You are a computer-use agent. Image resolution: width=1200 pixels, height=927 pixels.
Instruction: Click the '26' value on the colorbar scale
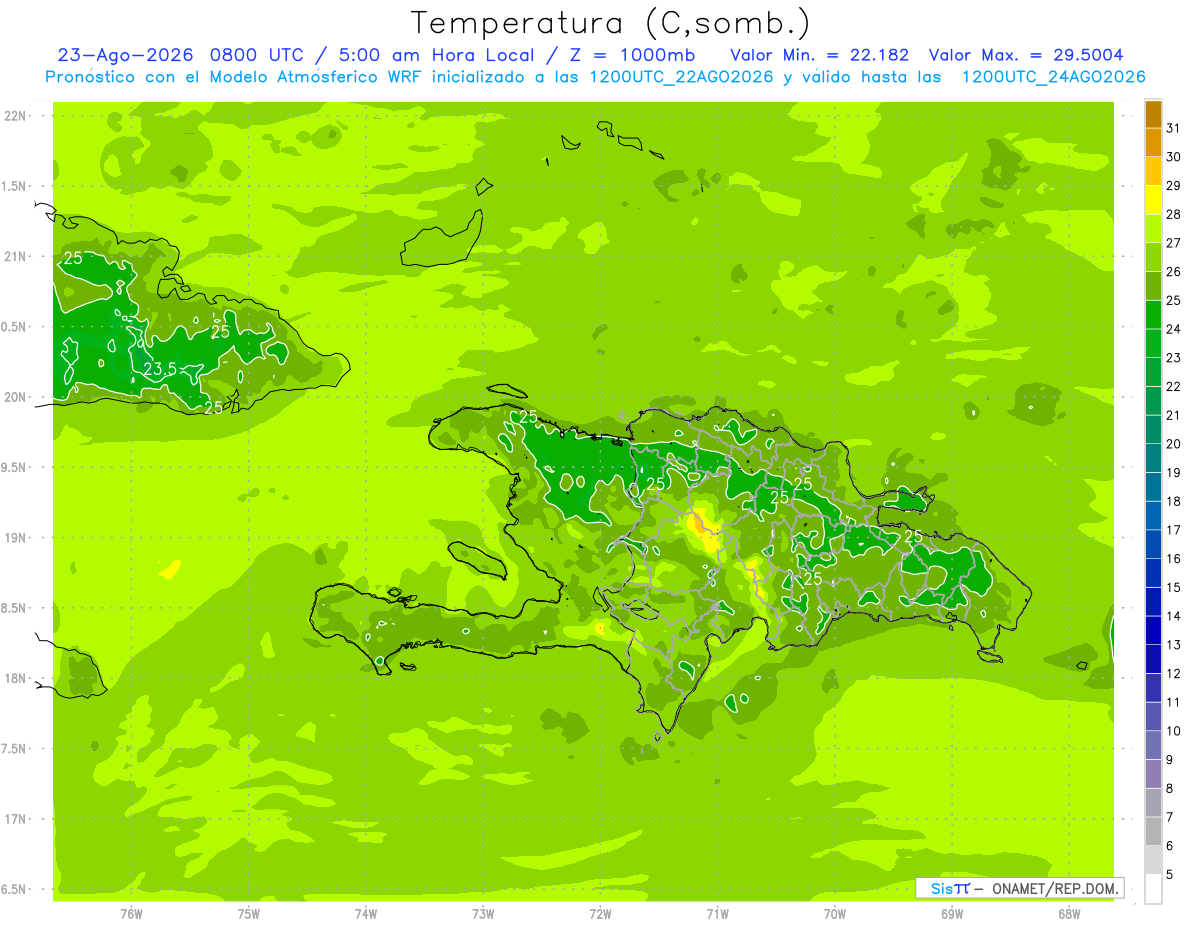point(1173,271)
